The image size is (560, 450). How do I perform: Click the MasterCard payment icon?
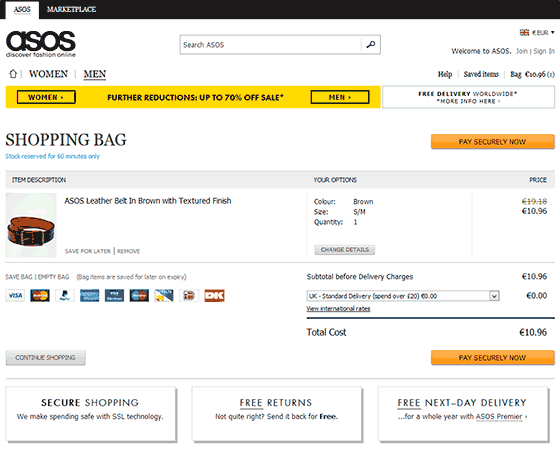pos(40,296)
